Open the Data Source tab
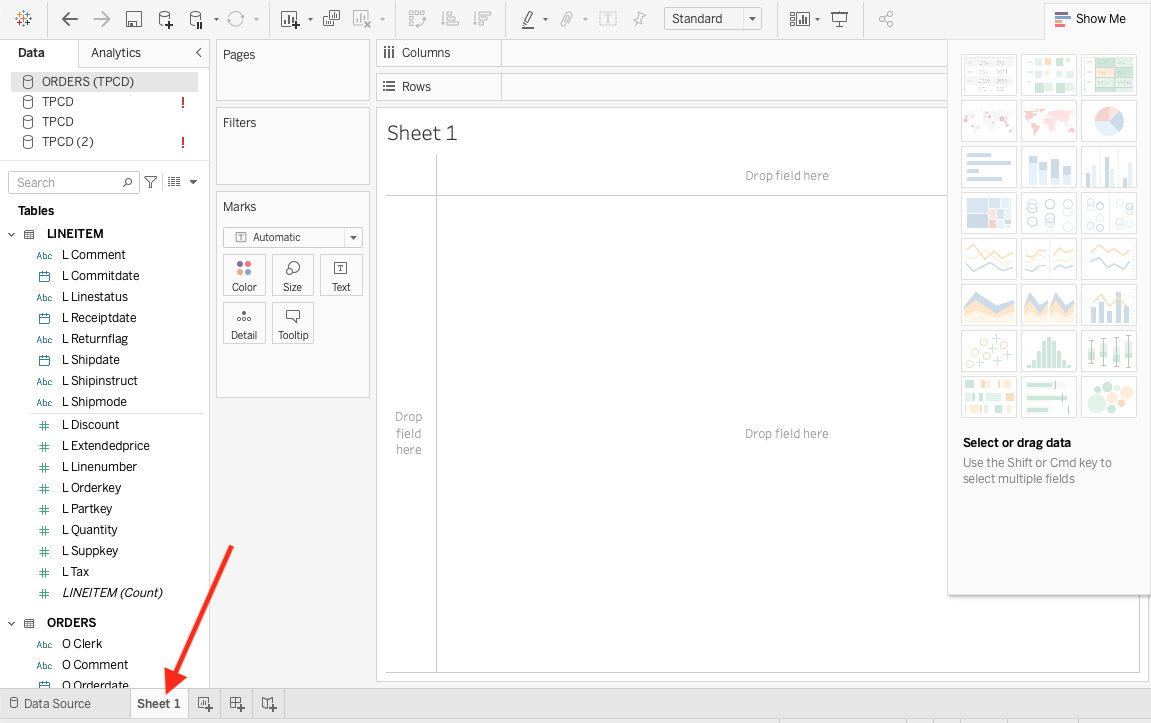Viewport: 1151px width, 723px height. point(57,703)
